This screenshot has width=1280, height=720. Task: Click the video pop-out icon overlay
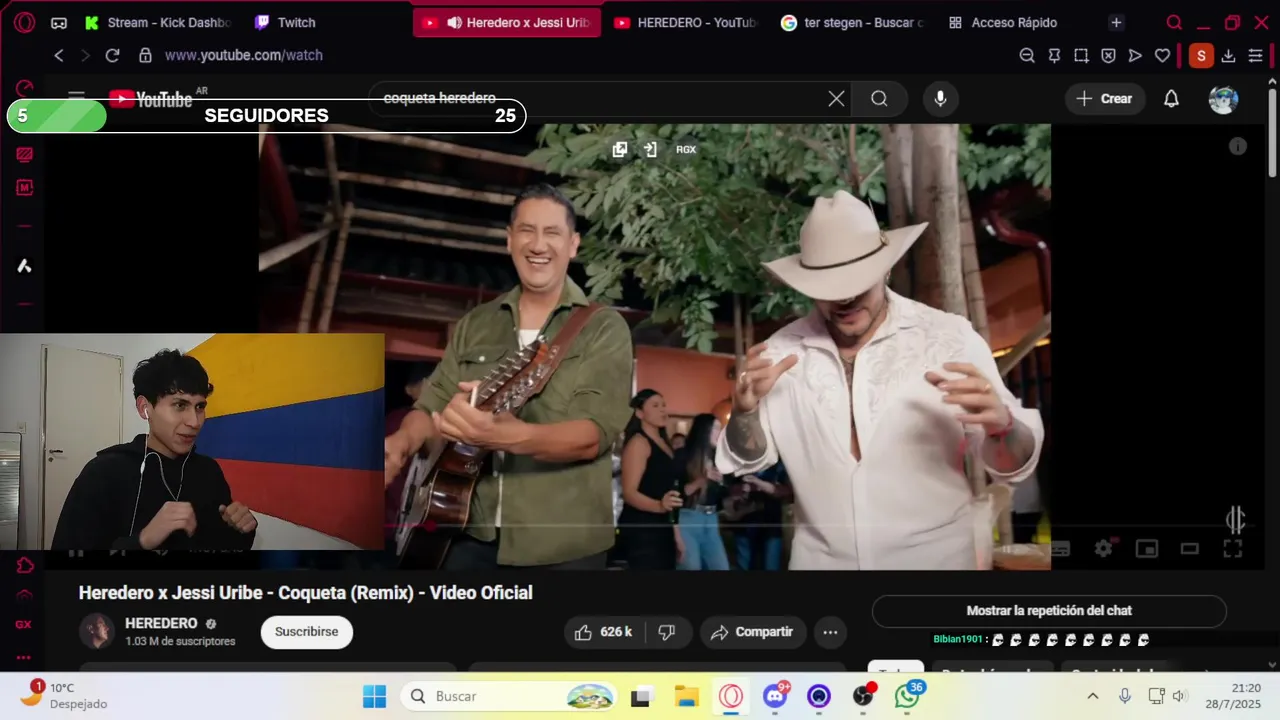pos(620,149)
